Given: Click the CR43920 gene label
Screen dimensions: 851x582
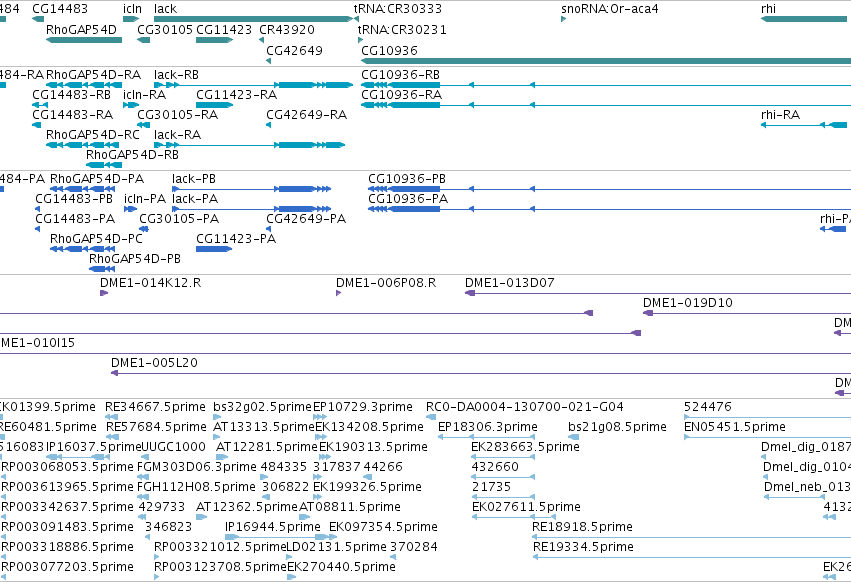Looking at the screenshot, I should [287, 30].
